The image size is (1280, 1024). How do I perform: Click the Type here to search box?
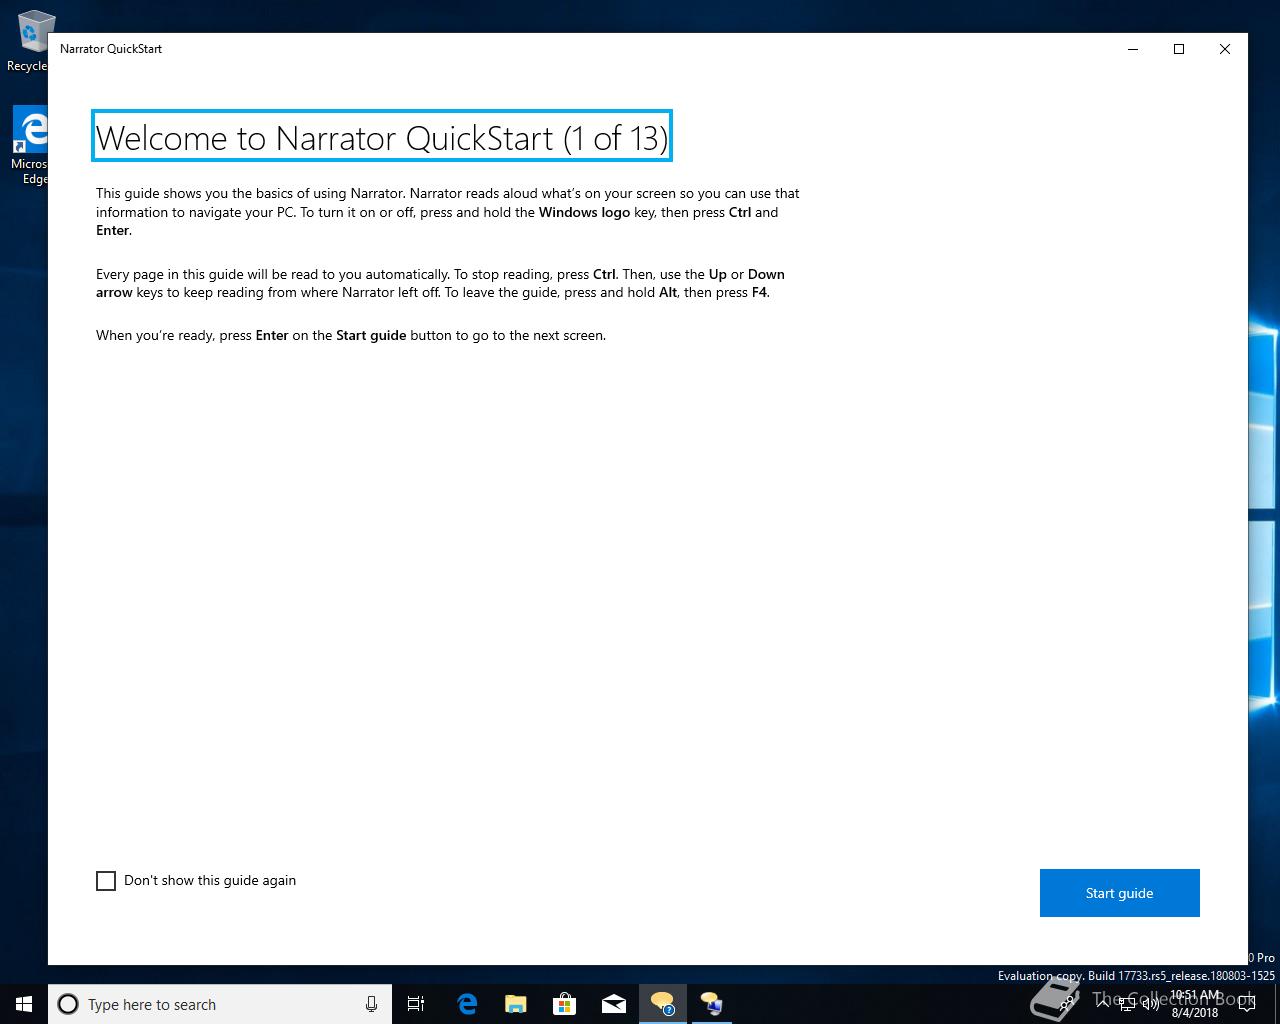click(220, 1004)
